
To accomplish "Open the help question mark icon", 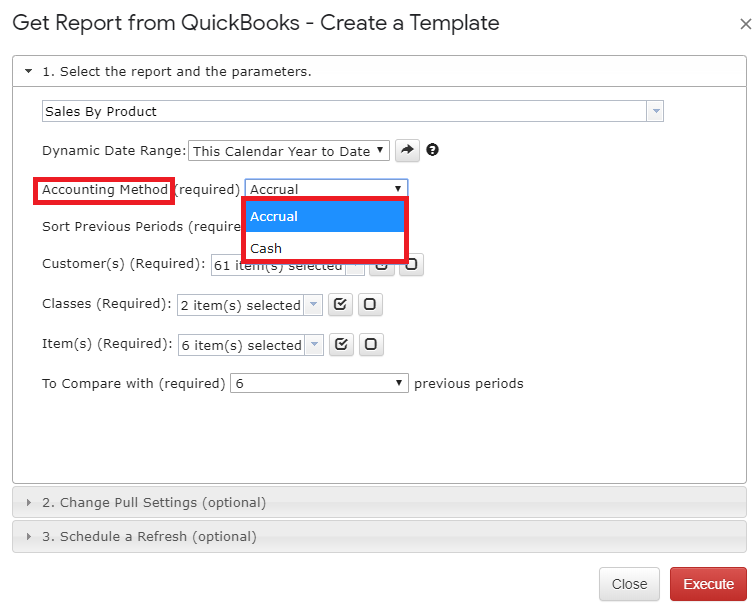I will pyautogui.click(x=432, y=150).
